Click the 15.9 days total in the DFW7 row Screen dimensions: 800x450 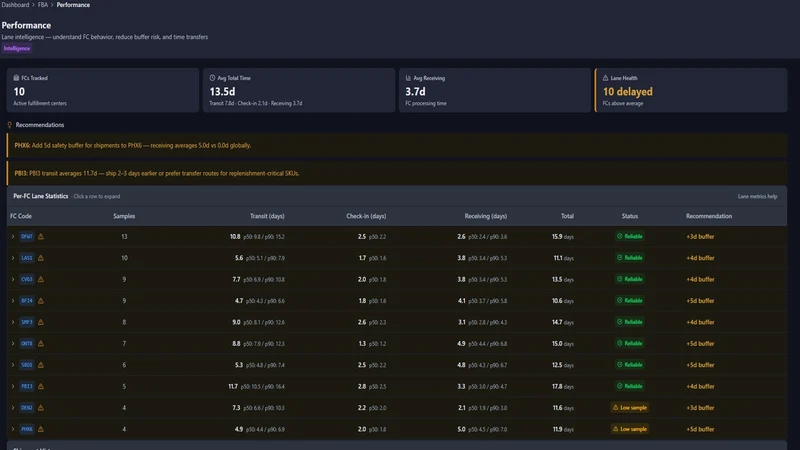563,237
